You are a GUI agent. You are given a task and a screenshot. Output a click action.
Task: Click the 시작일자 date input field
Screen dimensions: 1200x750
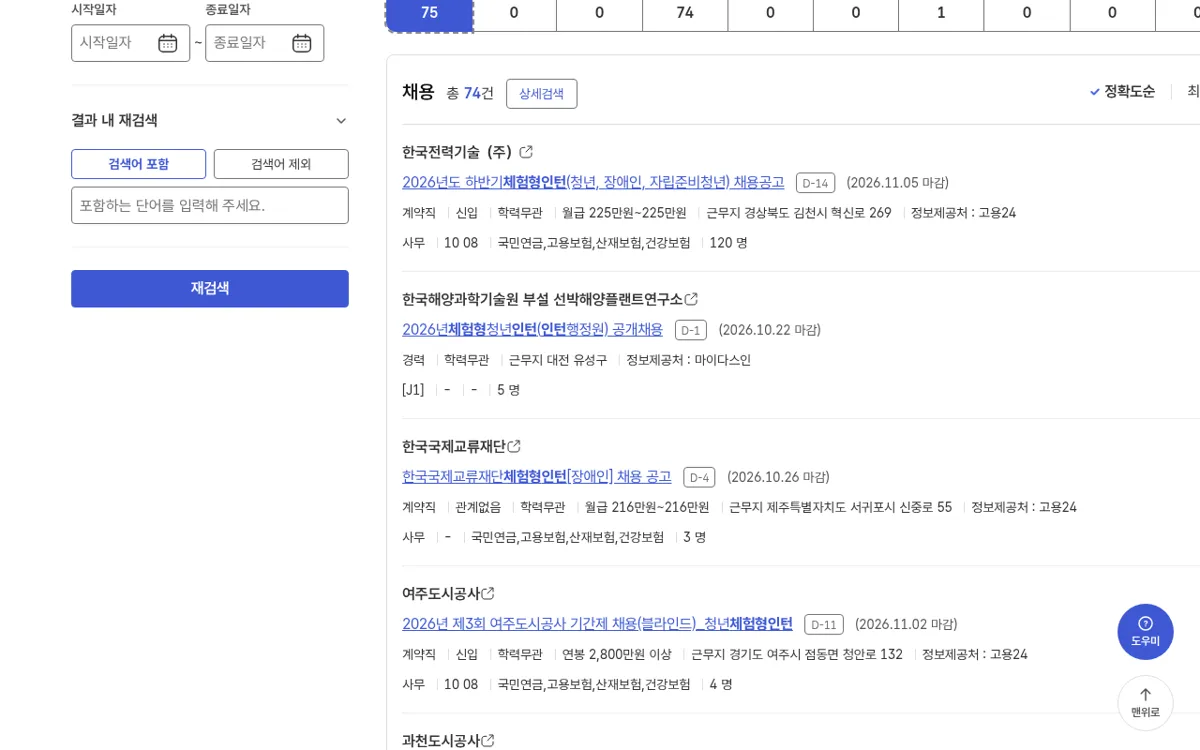point(130,43)
